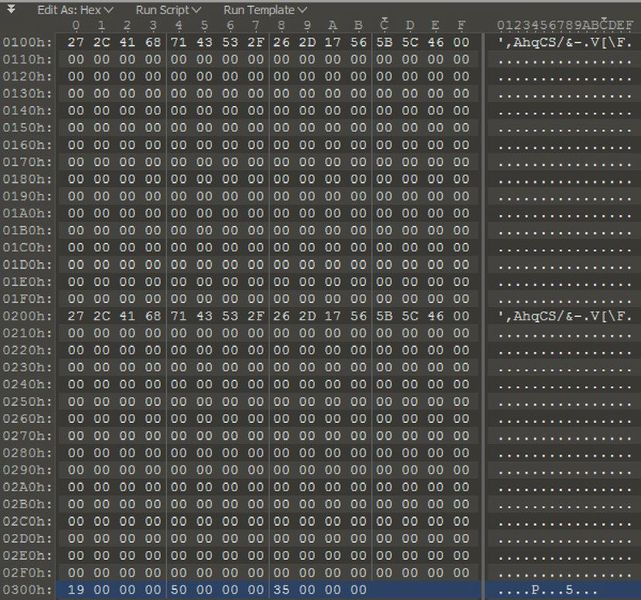Select byte 71 in row 0100h
Viewport: 641px width, 600px height.
[179, 42]
